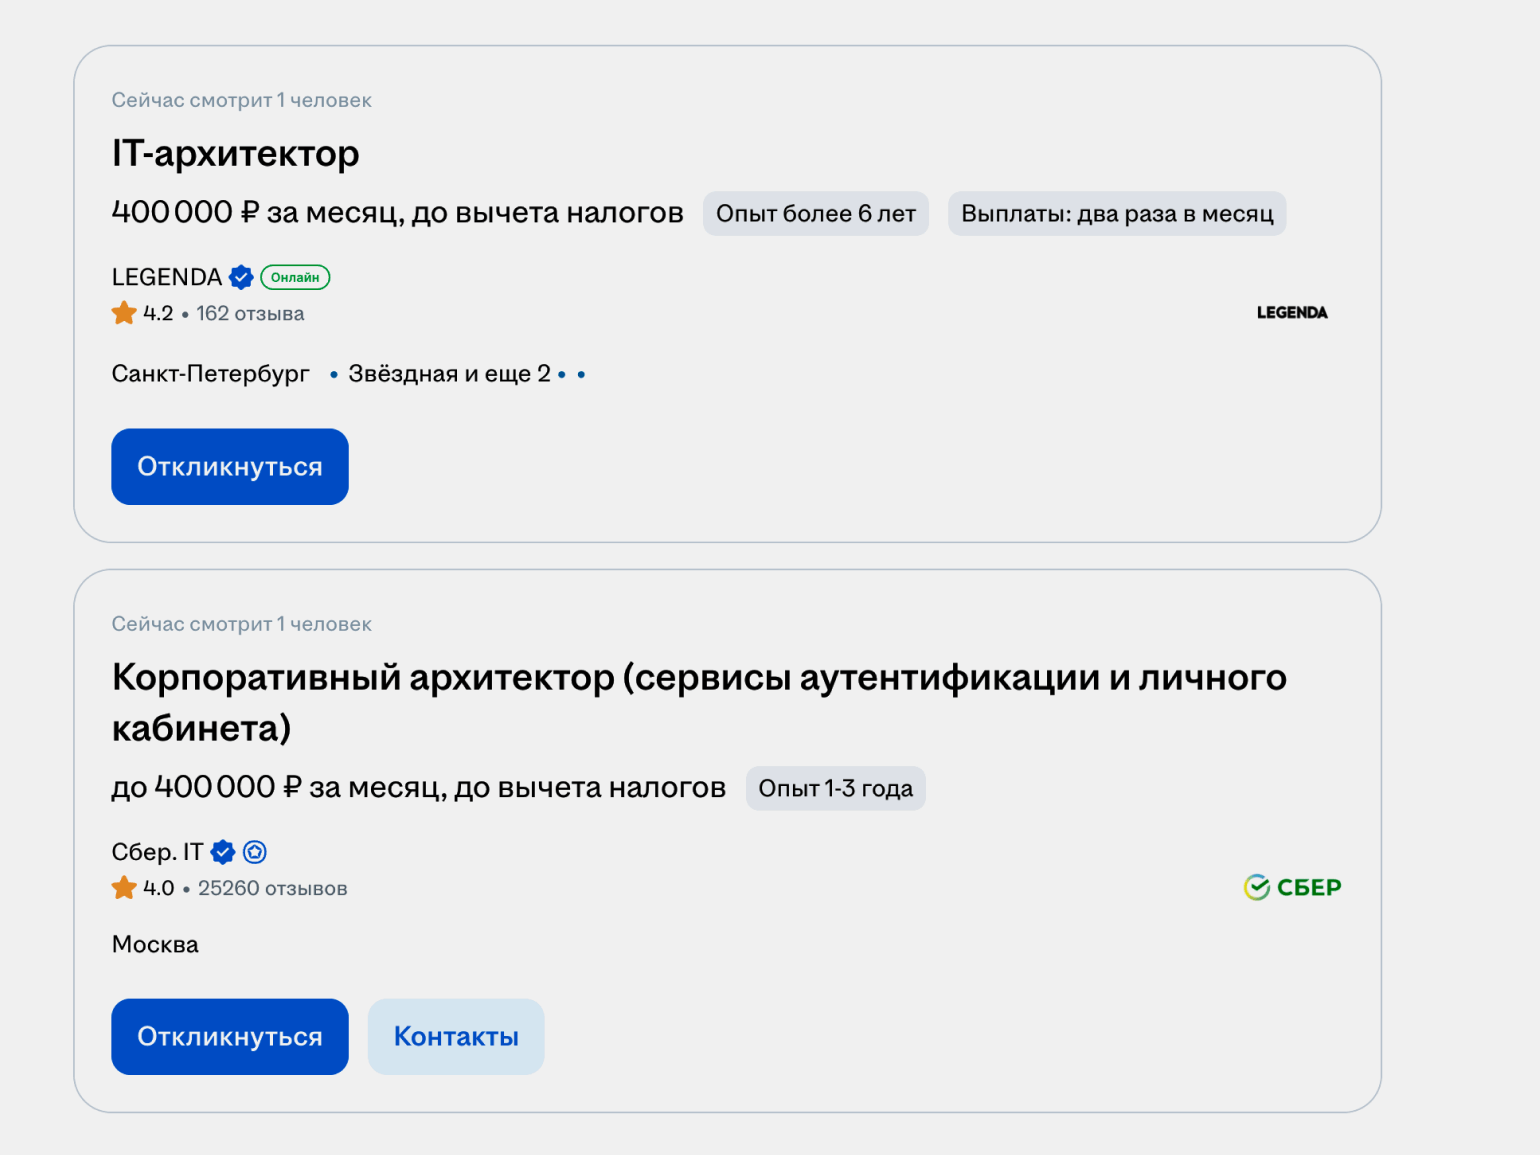Viewport: 1540px width, 1155px height.
Task: Click the verified badge next to LEGENDA
Action: point(241,277)
